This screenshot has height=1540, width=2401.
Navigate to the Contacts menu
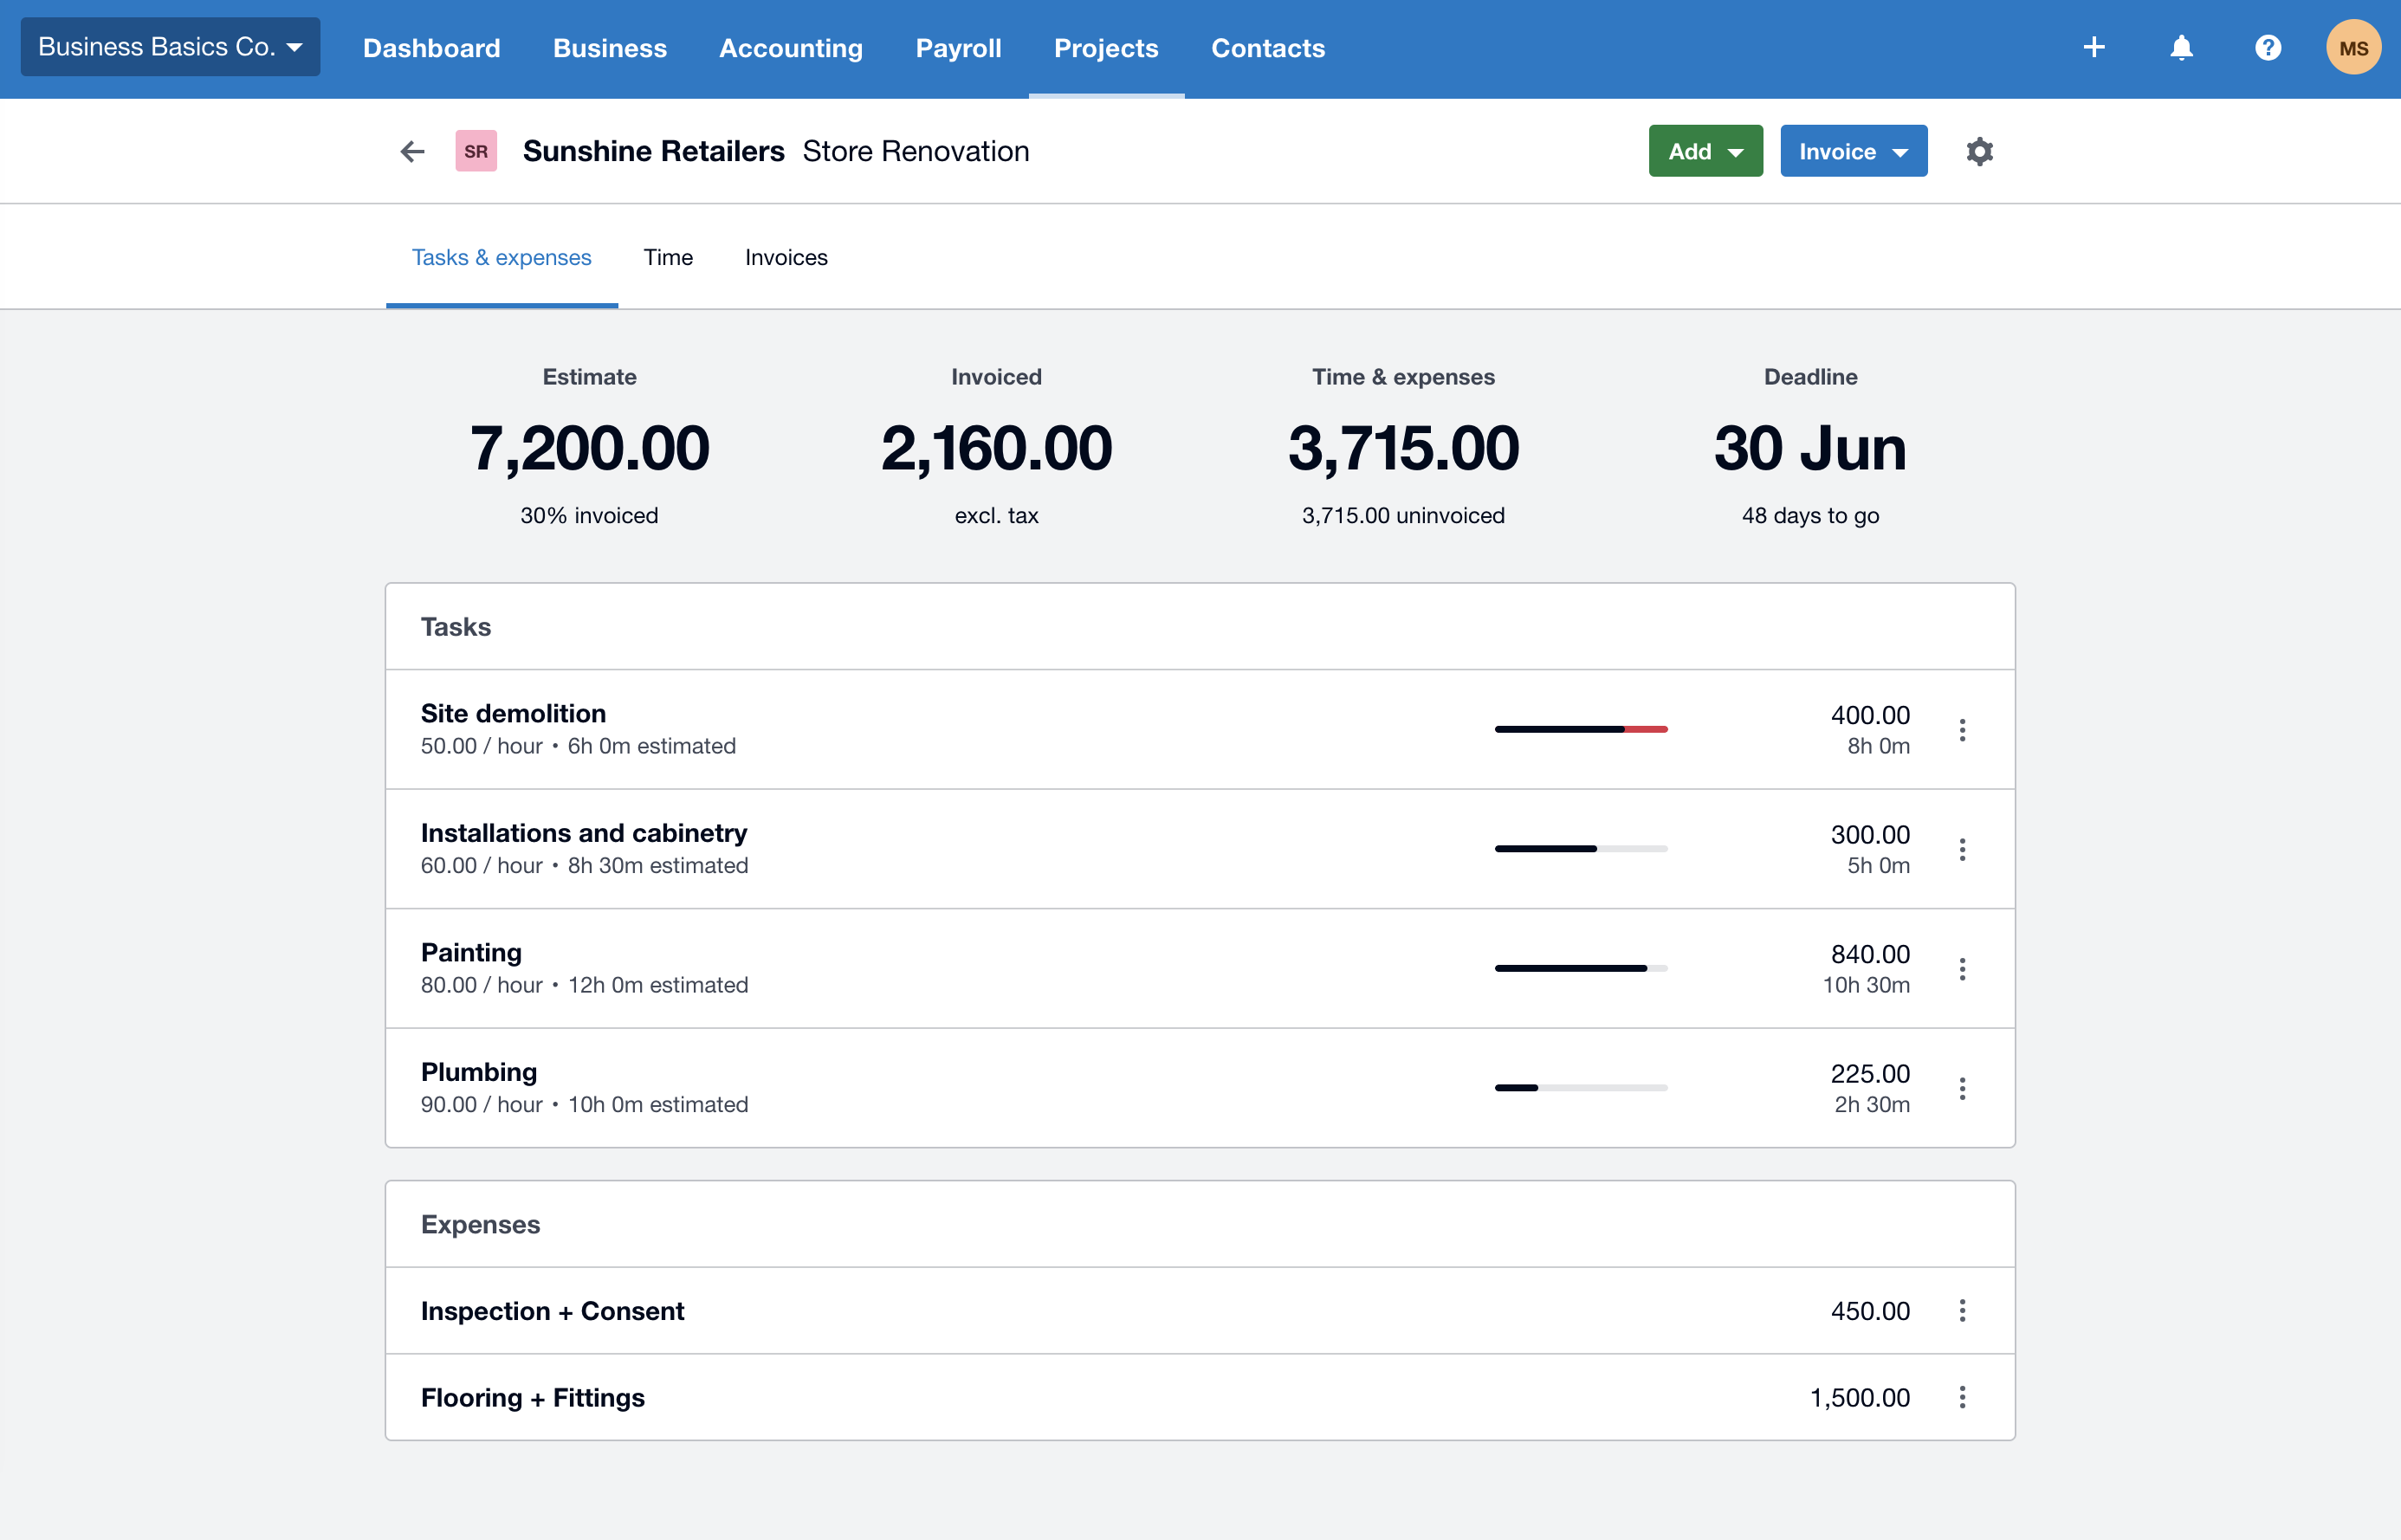coord(1267,48)
